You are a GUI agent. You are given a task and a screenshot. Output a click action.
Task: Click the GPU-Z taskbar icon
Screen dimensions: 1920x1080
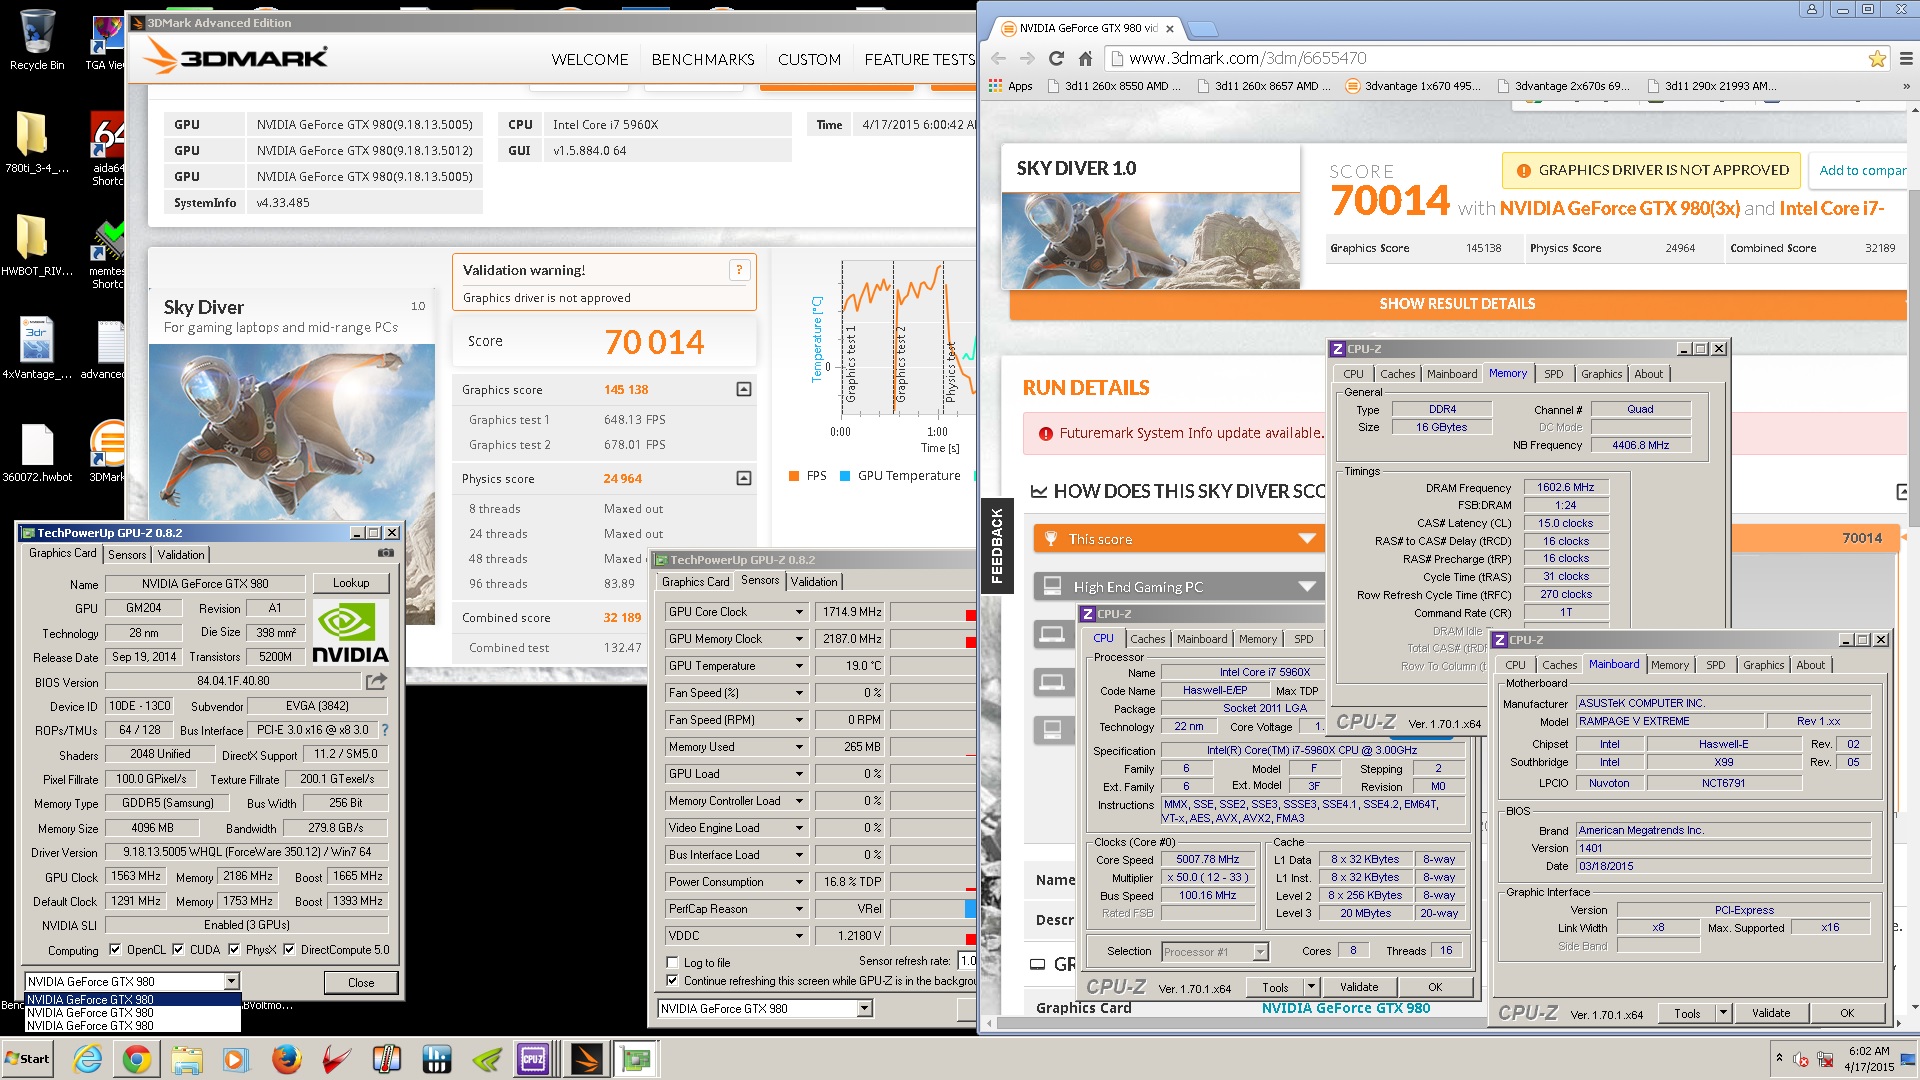tap(636, 1059)
